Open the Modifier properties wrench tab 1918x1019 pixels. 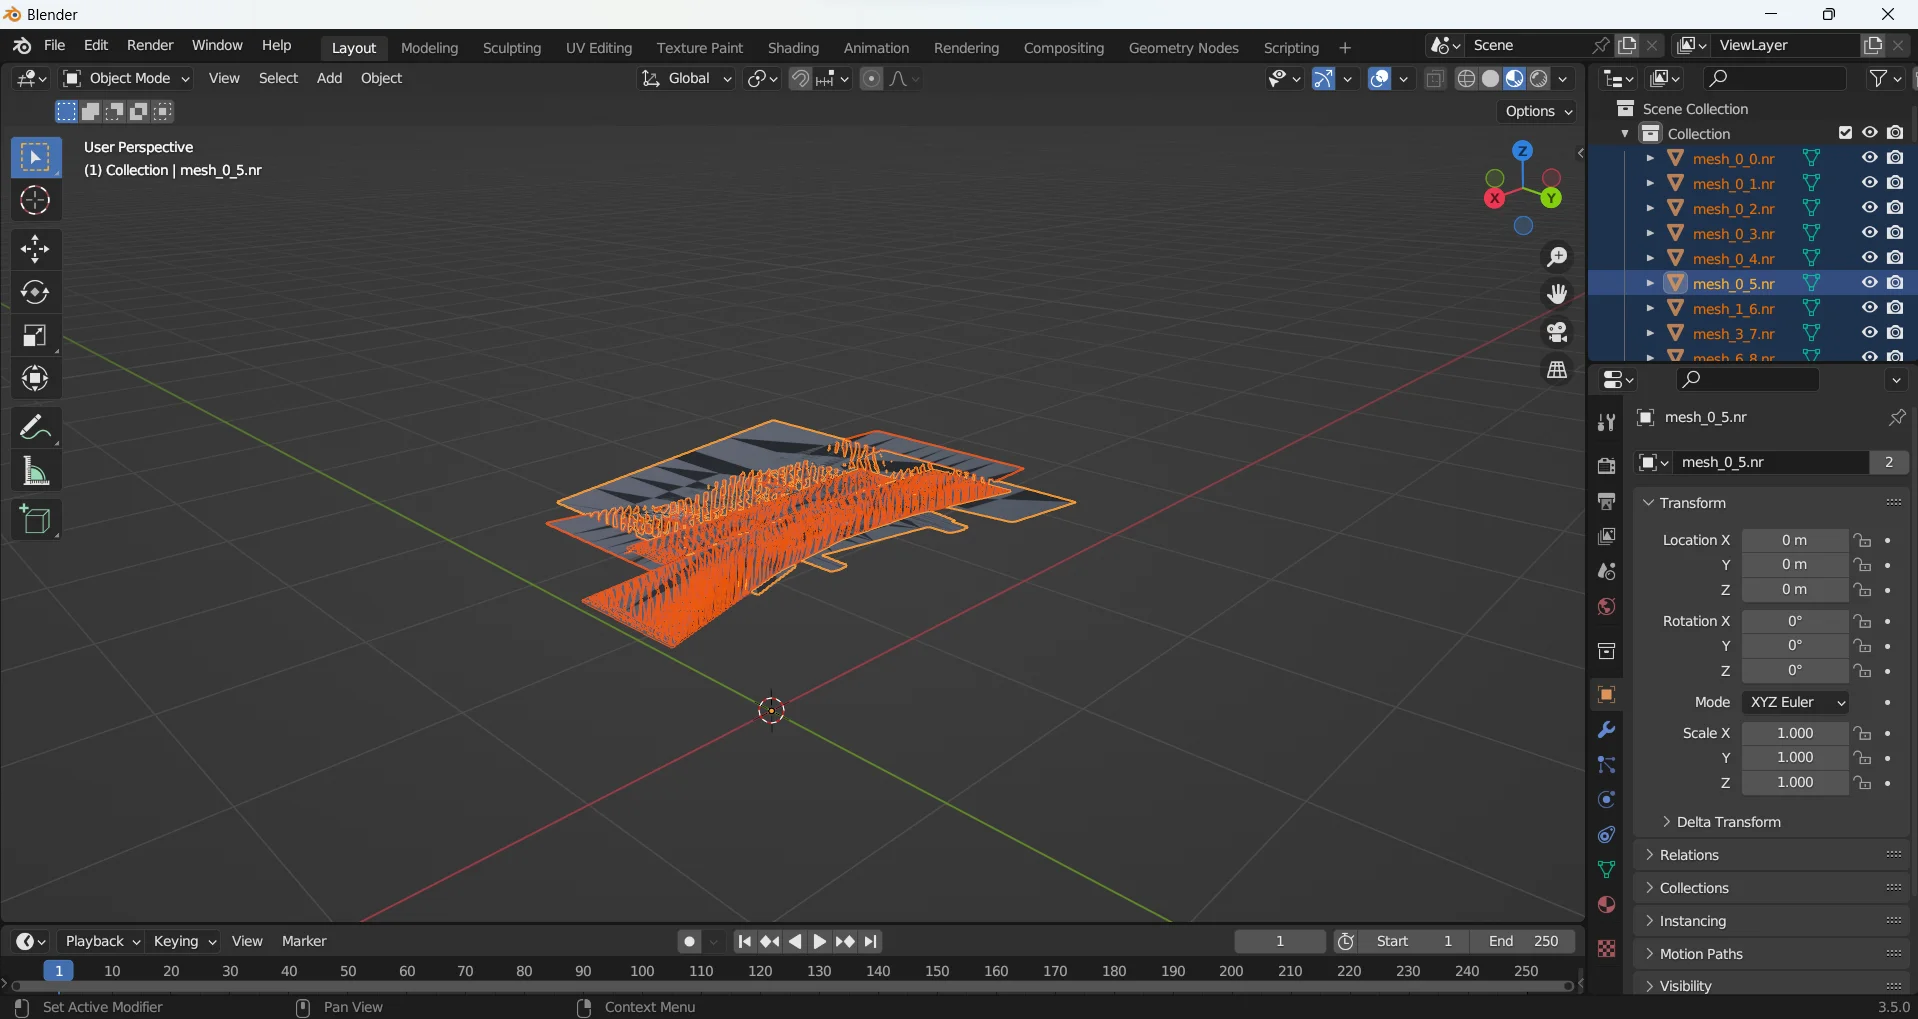click(x=1606, y=730)
